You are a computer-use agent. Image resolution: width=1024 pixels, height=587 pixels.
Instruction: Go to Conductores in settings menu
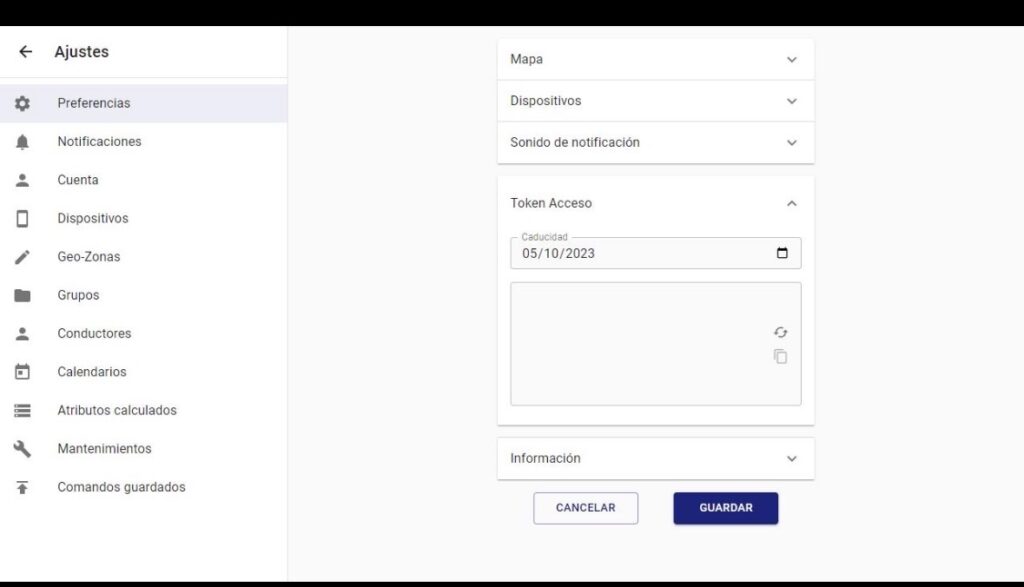[x=94, y=334]
